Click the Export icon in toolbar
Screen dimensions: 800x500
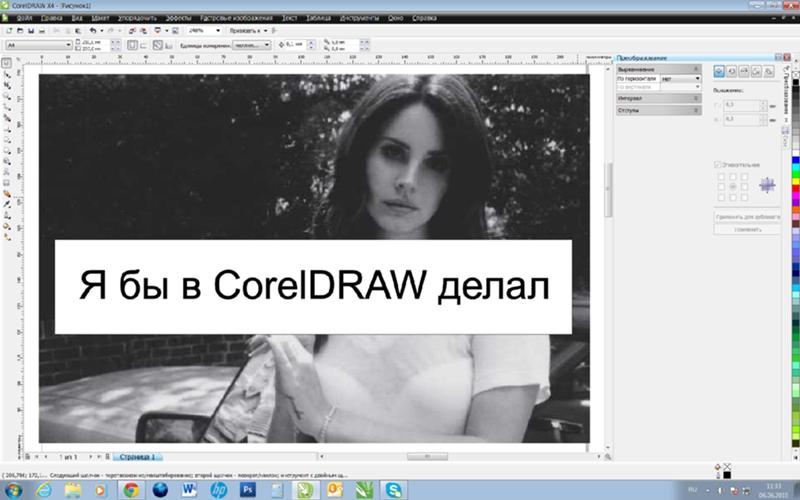[x=143, y=31]
